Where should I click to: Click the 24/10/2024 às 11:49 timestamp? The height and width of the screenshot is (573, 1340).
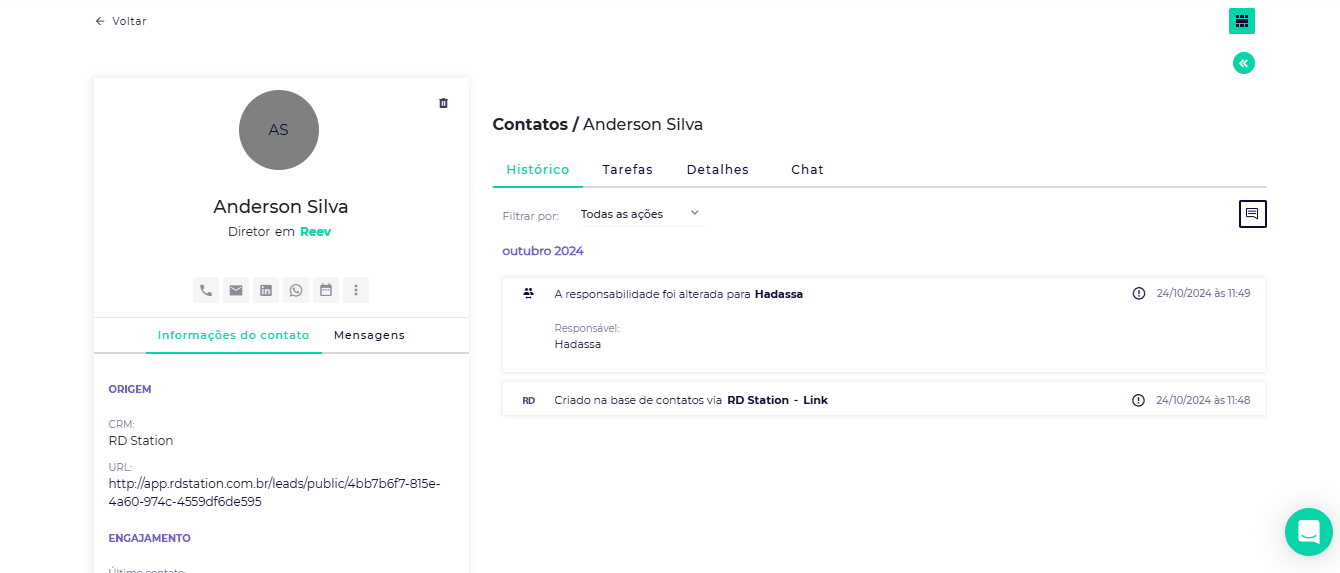tap(1203, 294)
